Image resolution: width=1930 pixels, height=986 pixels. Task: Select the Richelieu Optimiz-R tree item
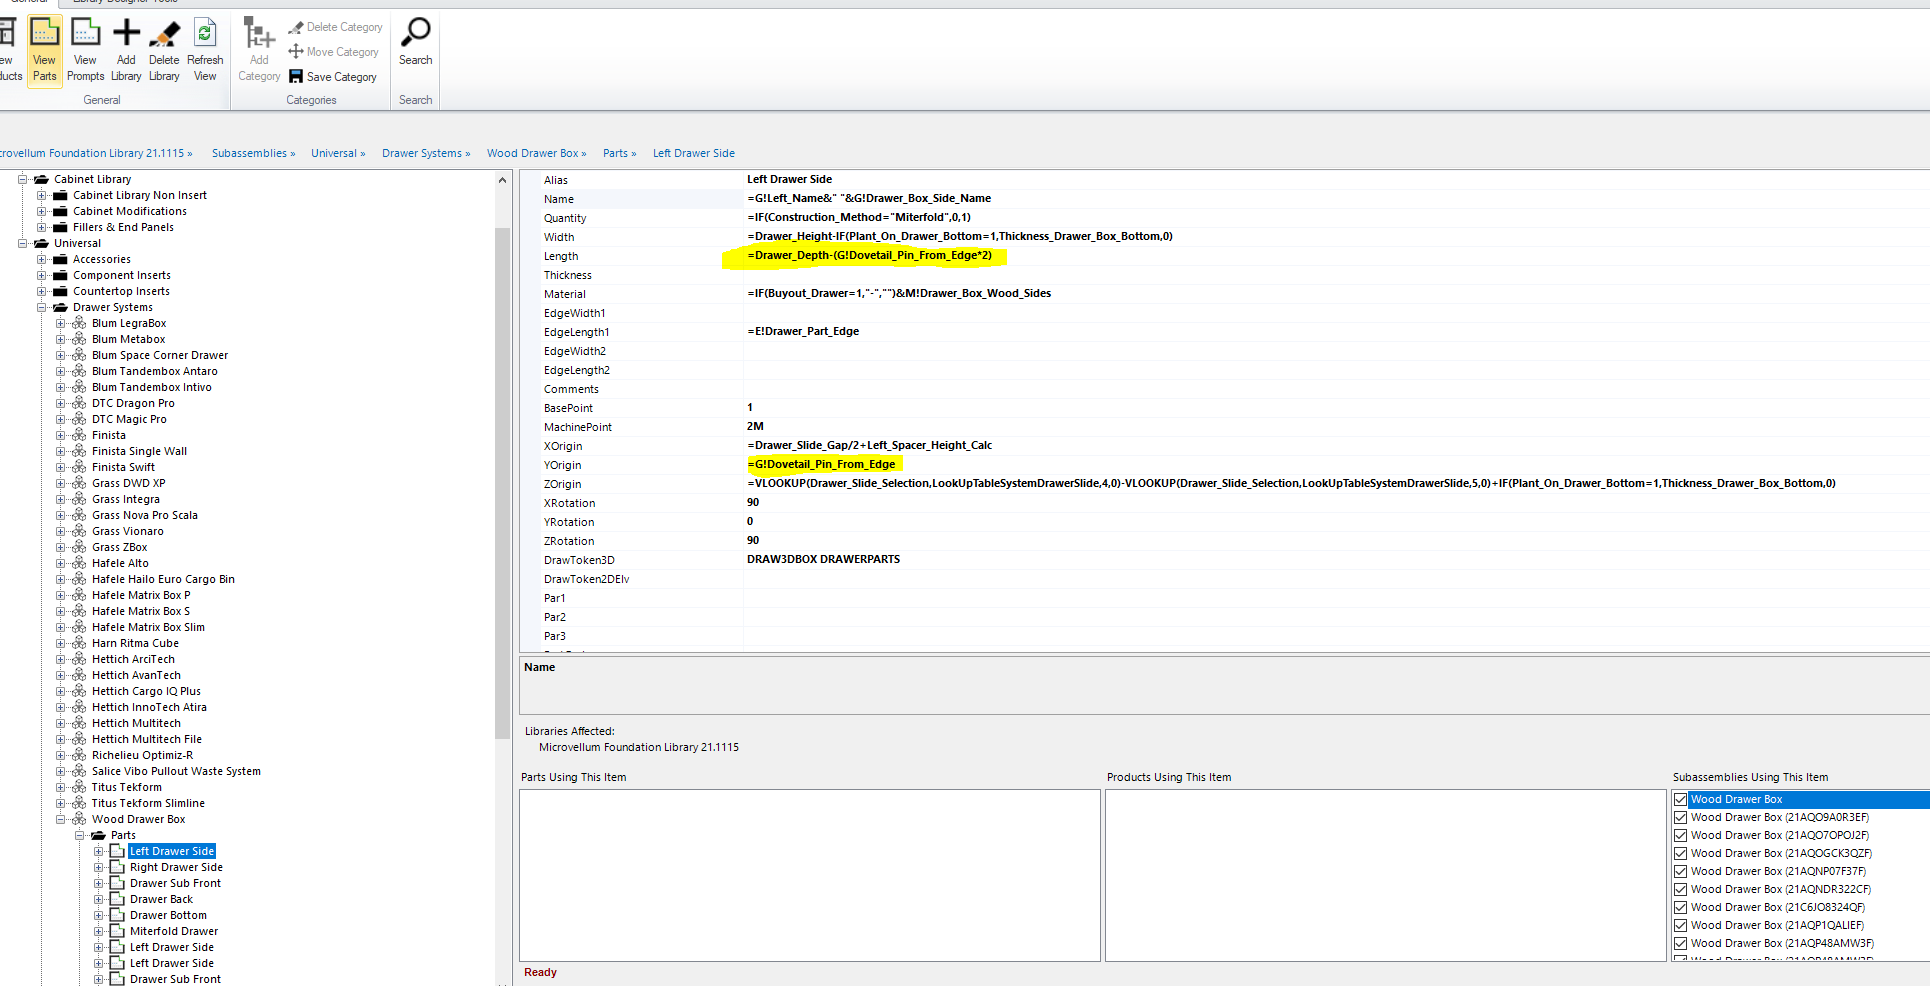click(x=143, y=756)
